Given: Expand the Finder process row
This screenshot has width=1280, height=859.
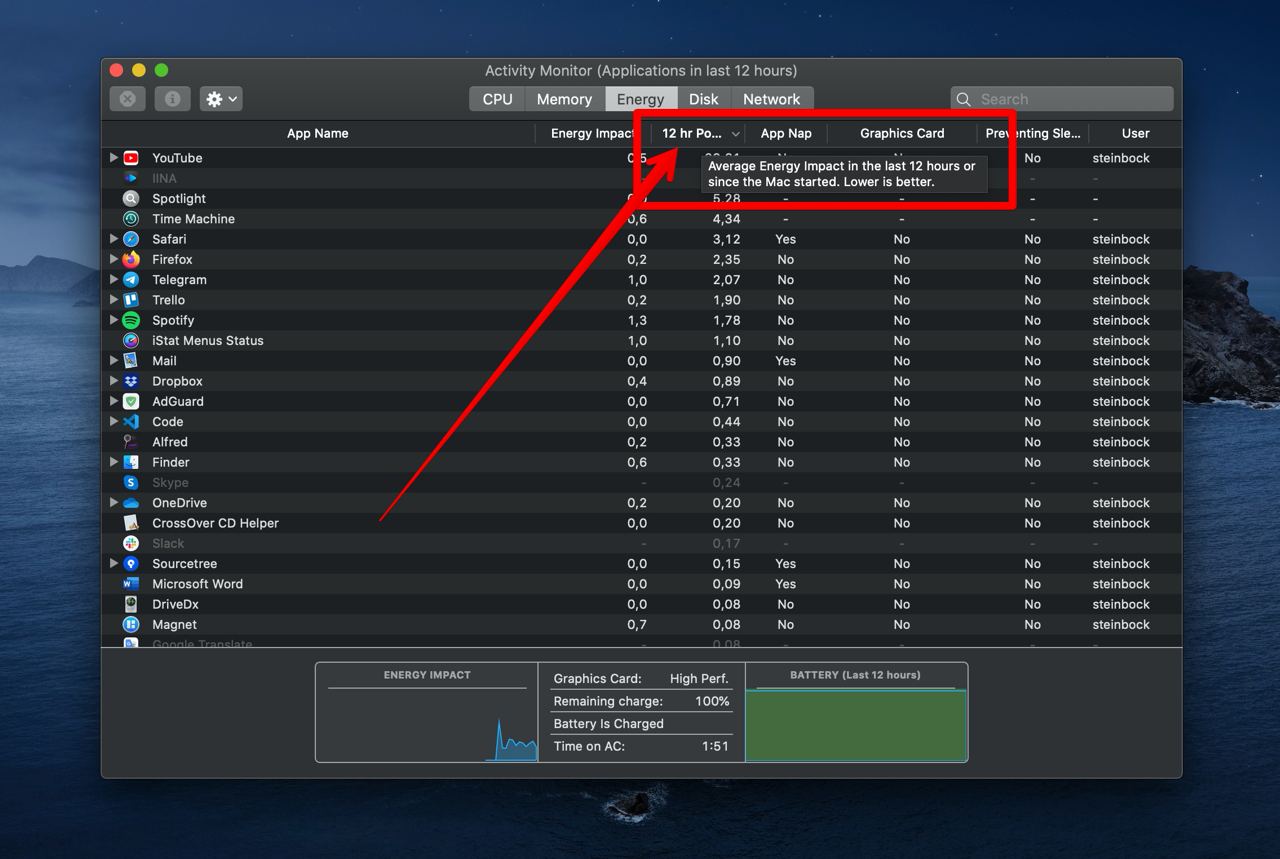Looking at the screenshot, I should click(114, 462).
